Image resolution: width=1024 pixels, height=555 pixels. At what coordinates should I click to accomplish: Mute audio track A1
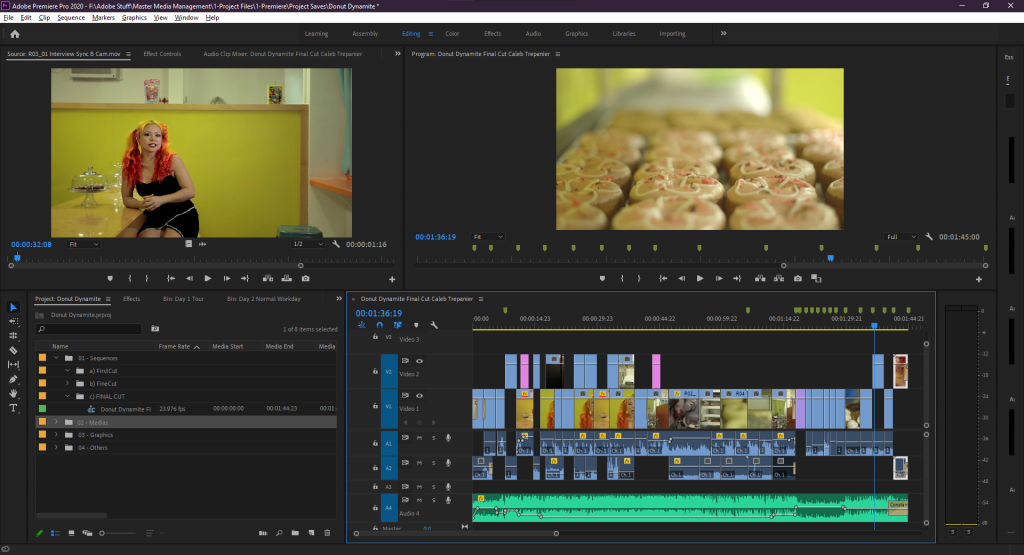pyautogui.click(x=419, y=437)
